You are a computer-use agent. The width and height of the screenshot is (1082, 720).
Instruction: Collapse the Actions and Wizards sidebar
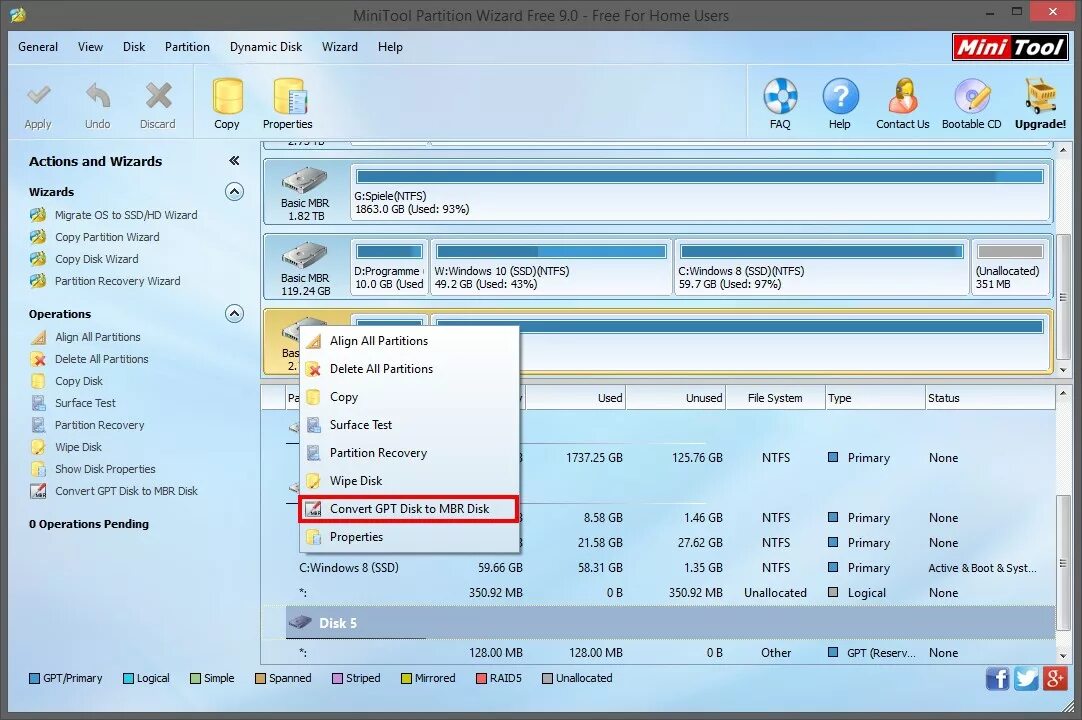[x=233, y=160]
